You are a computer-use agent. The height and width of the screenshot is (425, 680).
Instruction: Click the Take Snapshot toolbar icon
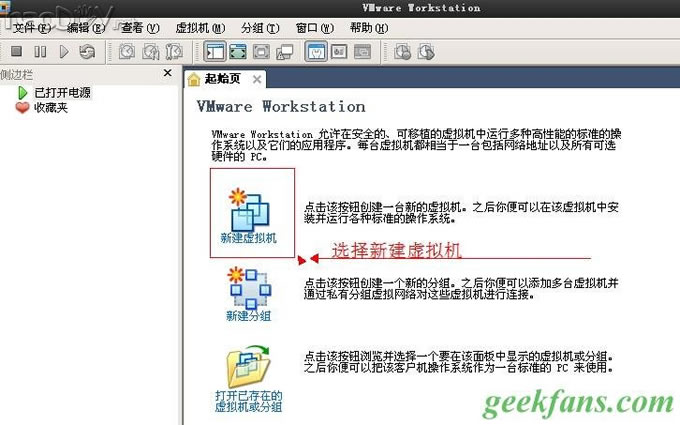pyautogui.click(x=127, y=51)
